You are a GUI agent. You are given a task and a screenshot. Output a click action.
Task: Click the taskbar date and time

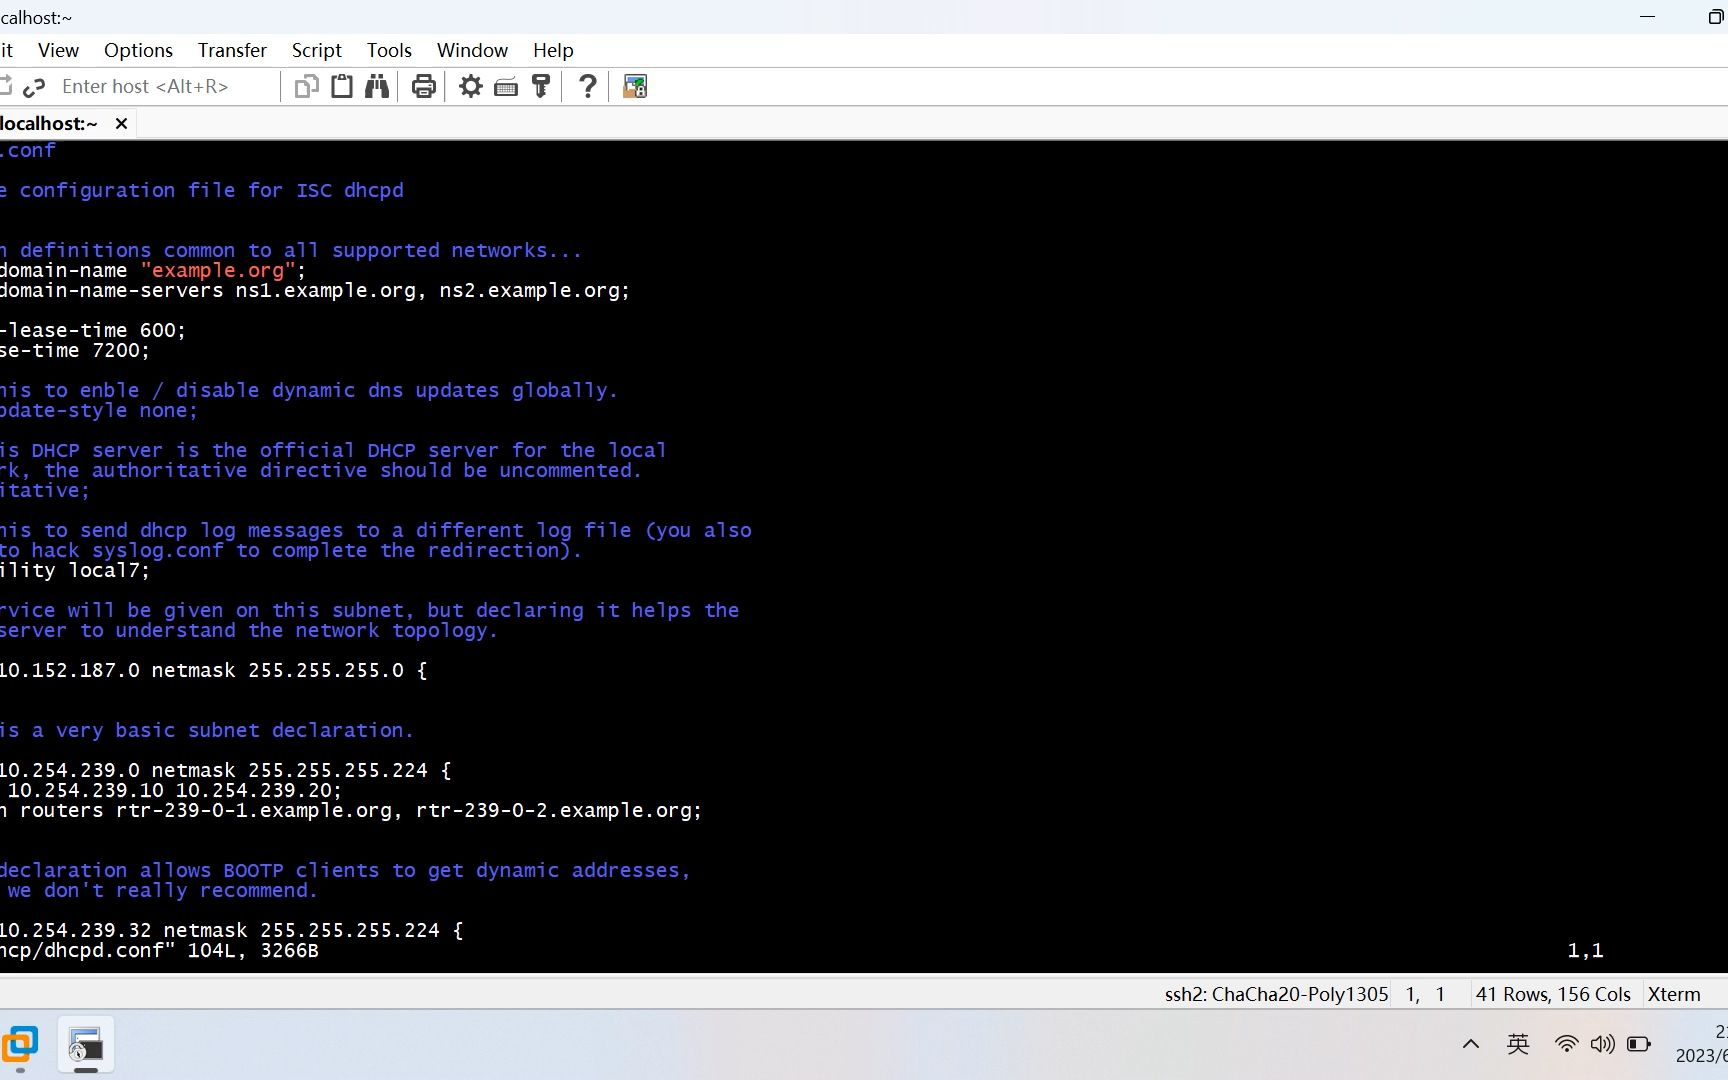1702,1044
